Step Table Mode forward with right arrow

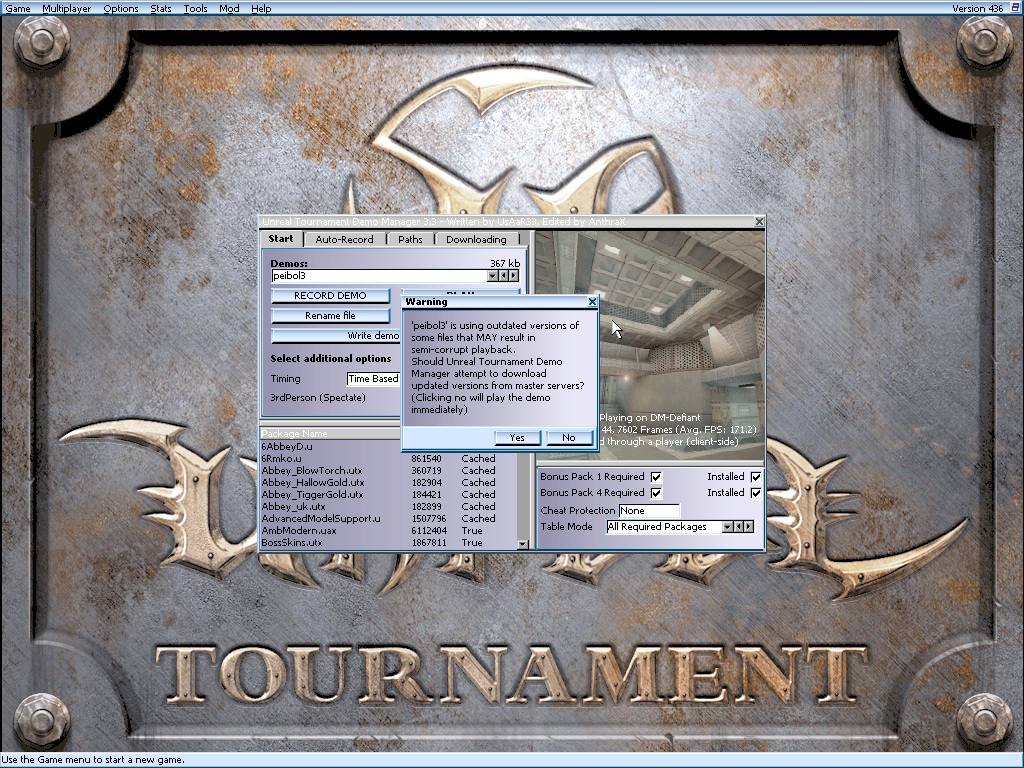pos(749,527)
